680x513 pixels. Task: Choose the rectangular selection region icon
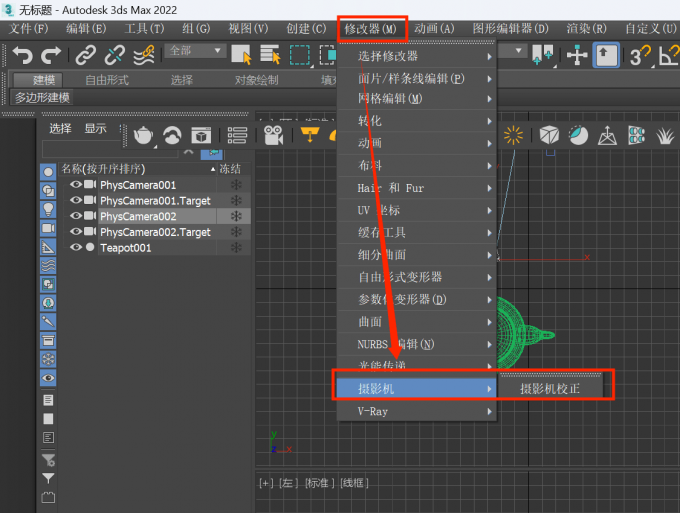[x=300, y=55]
